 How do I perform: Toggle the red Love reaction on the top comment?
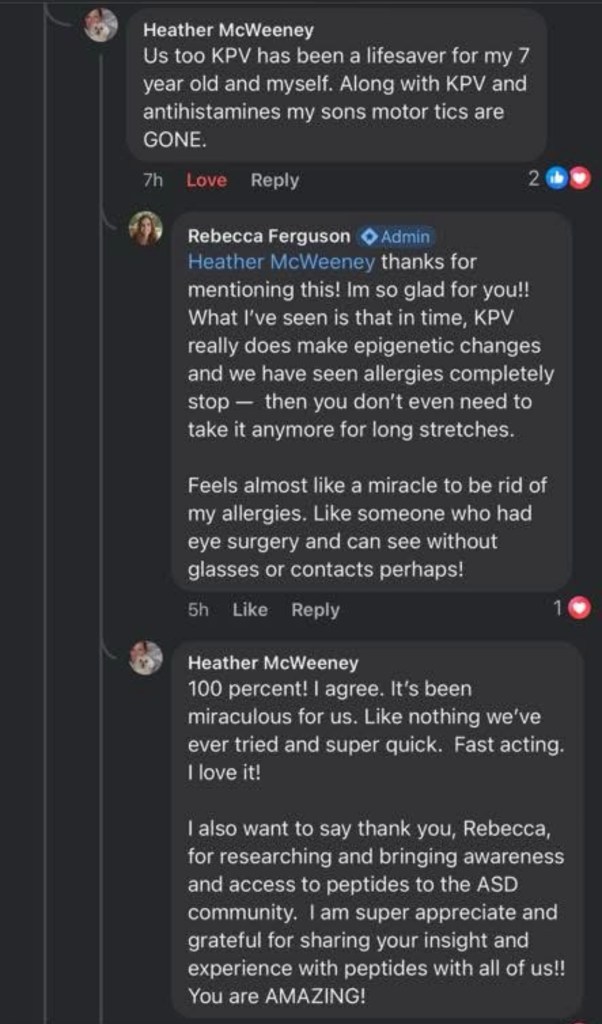pyautogui.click(x=206, y=180)
